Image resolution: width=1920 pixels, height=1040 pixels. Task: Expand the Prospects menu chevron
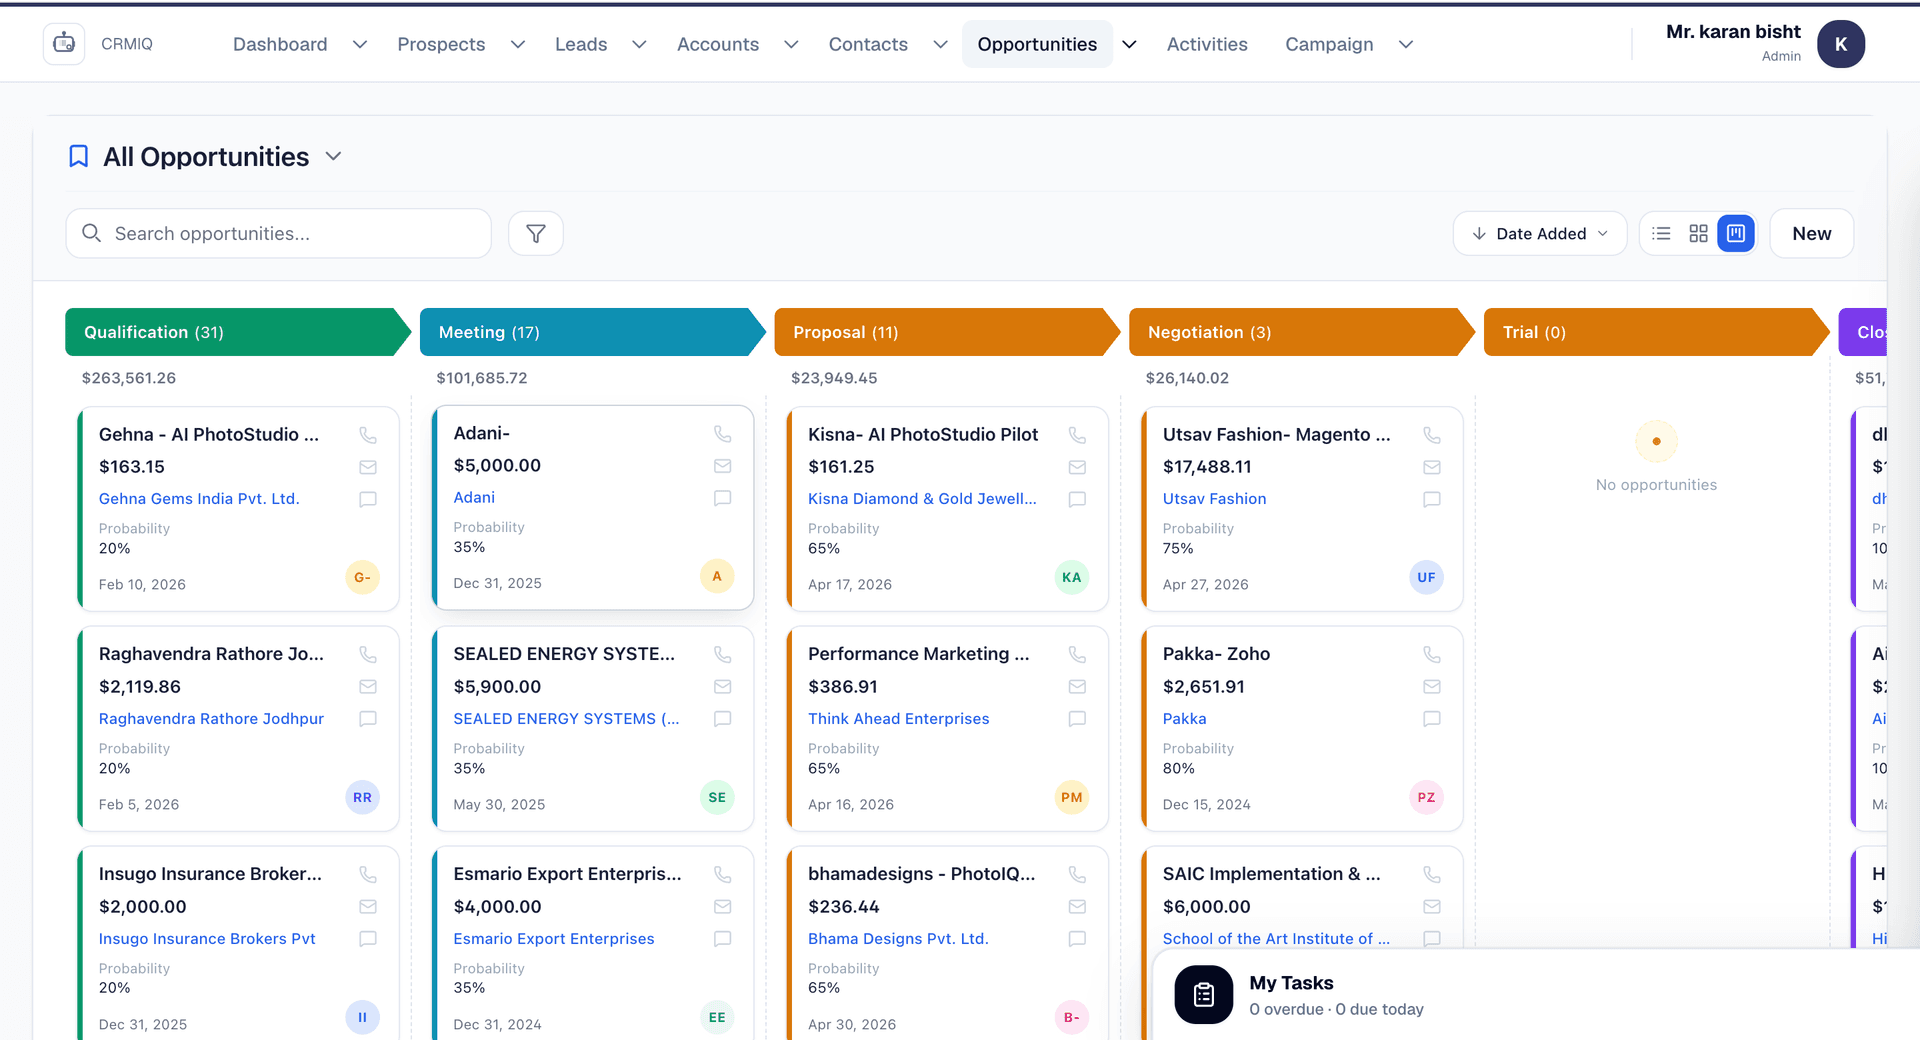(518, 44)
